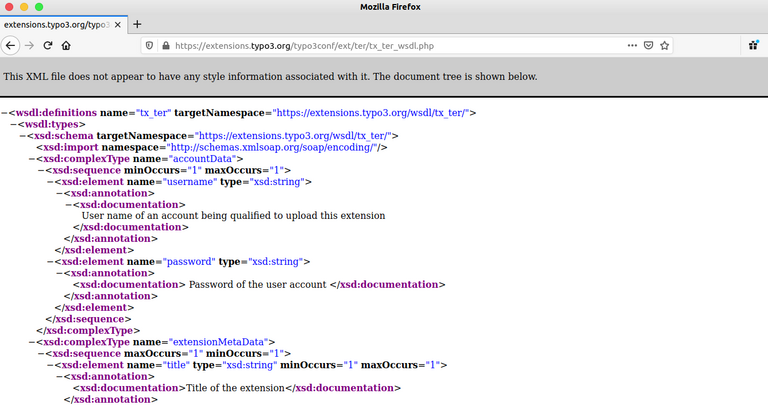Go to Home via house icon

[66, 45]
